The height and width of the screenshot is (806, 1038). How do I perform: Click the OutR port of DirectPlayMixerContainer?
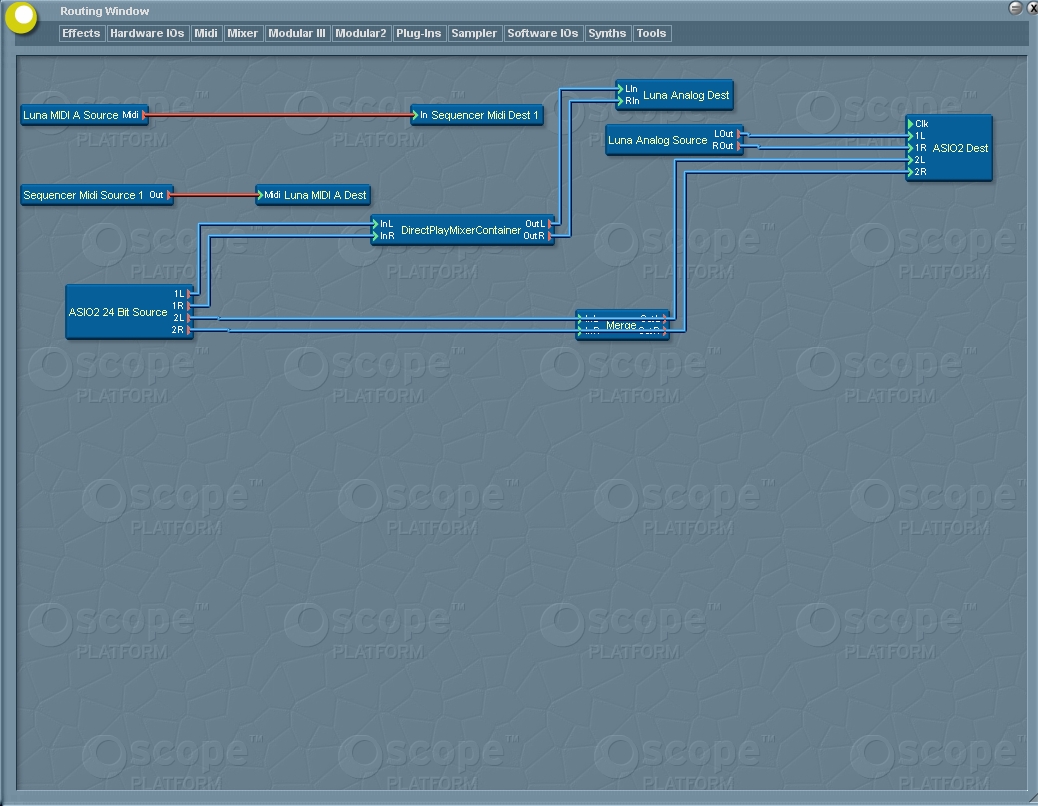coord(550,236)
